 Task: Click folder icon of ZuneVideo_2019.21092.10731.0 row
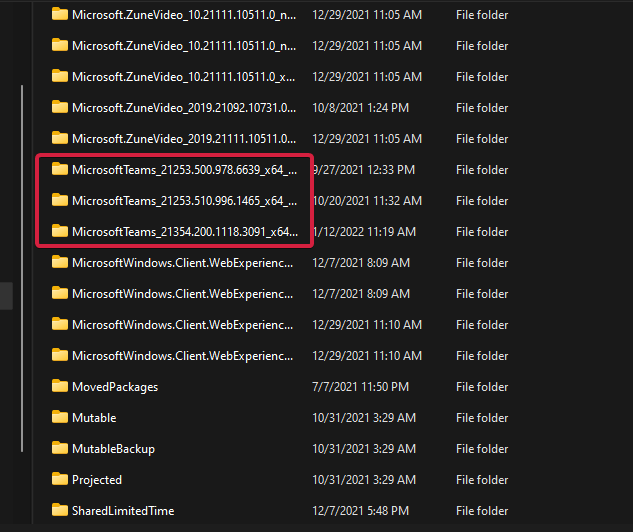point(60,107)
